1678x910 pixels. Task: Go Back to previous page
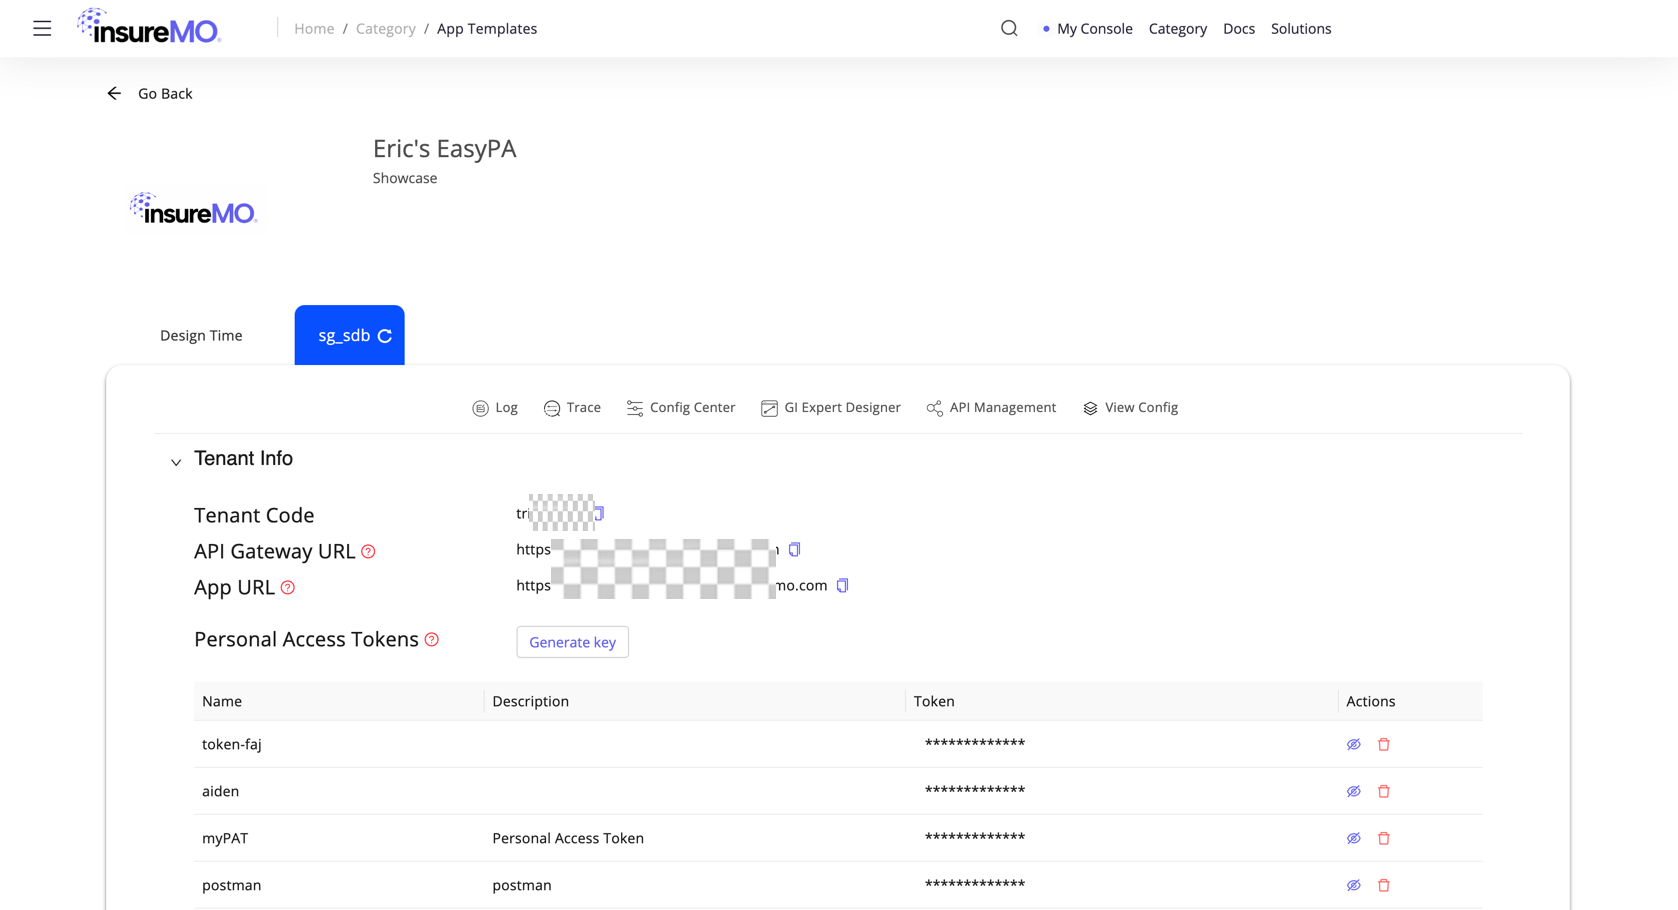click(x=150, y=93)
